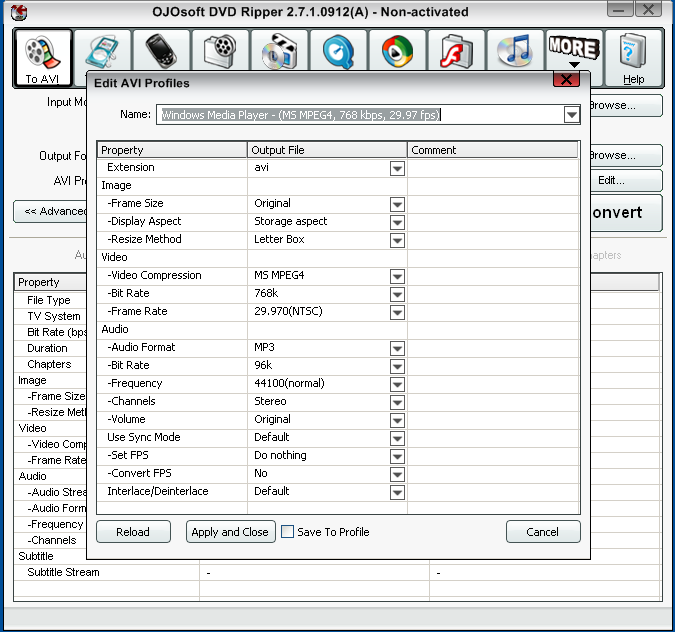Select the DVD disc video conversion icon
This screenshot has height=632, width=675.
(x=279, y=51)
